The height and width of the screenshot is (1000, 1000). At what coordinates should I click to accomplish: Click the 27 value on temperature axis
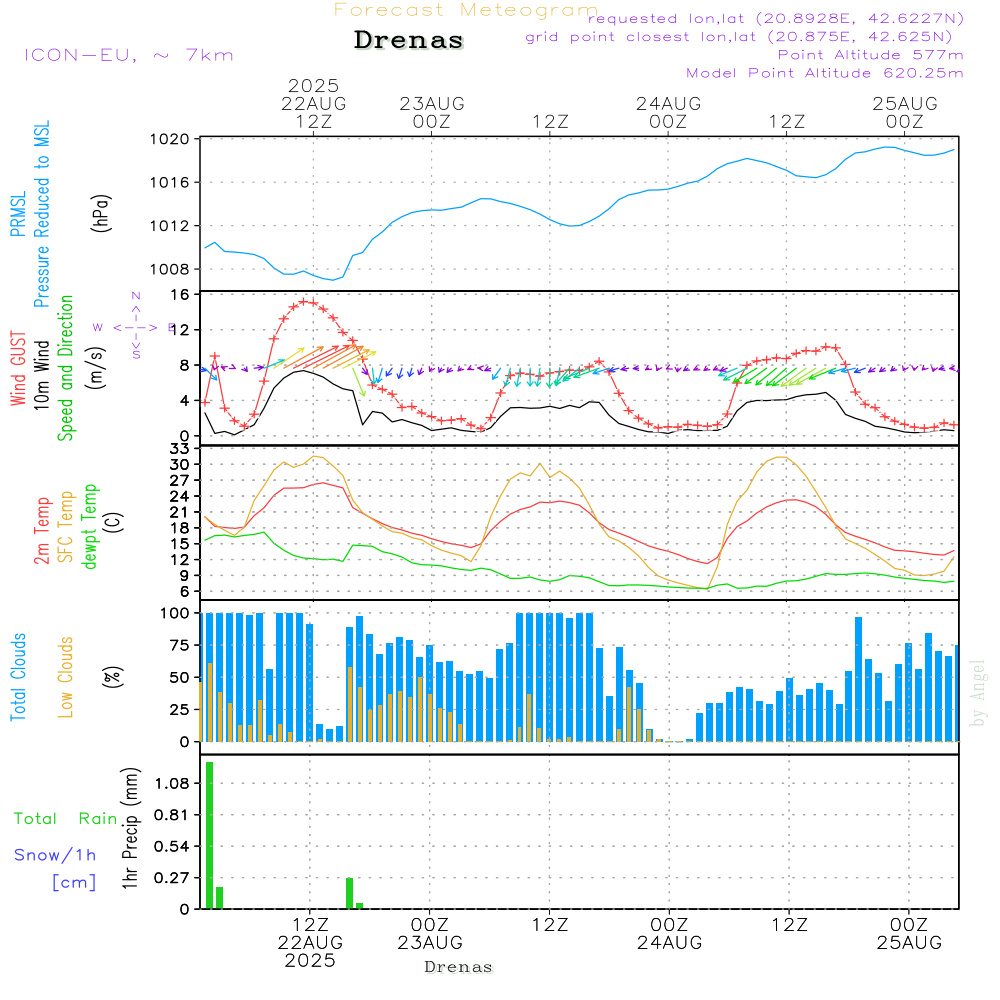pyautogui.click(x=180, y=480)
